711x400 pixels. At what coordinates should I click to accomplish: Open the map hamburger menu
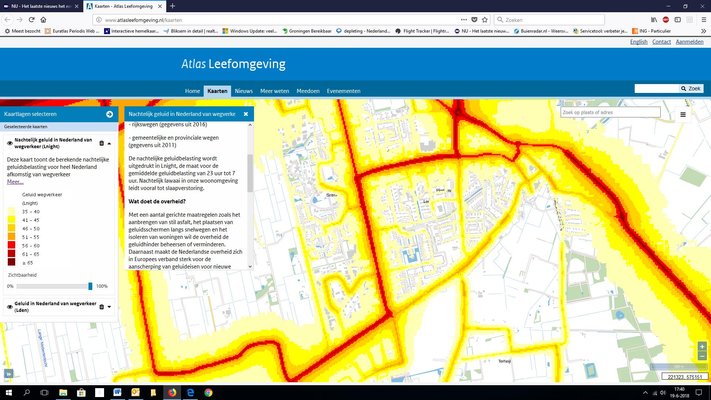(x=683, y=114)
